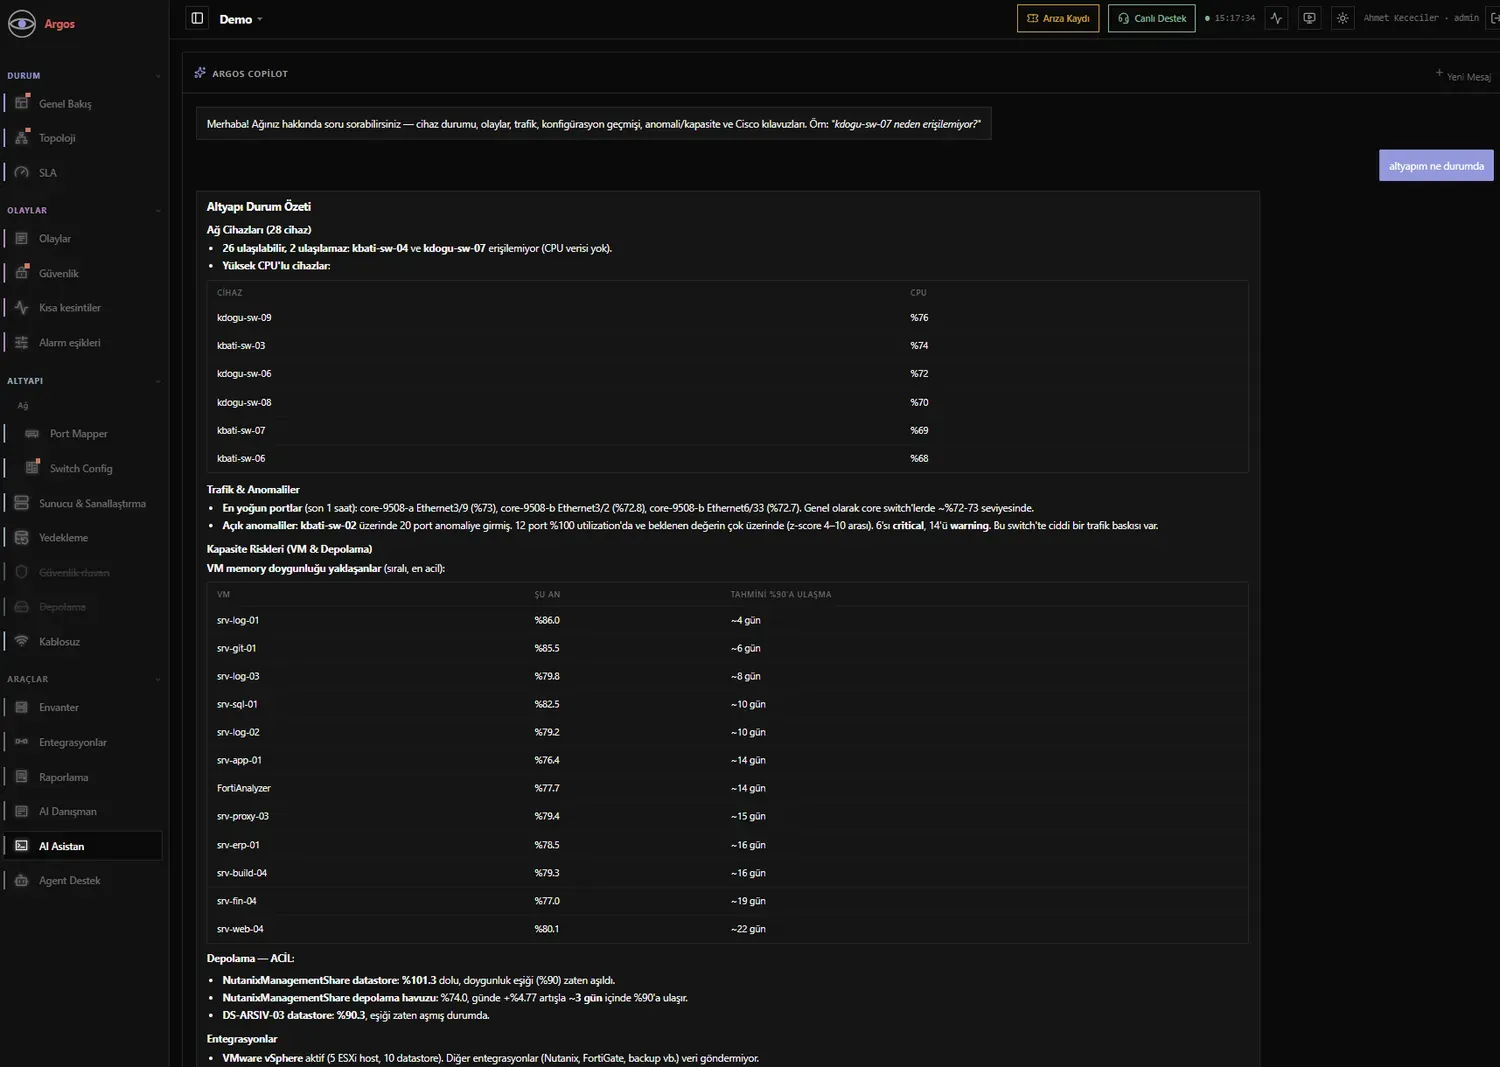Click the Arıza Kaydı button
1500x1067 pixels.
[x=1058, y=18]
